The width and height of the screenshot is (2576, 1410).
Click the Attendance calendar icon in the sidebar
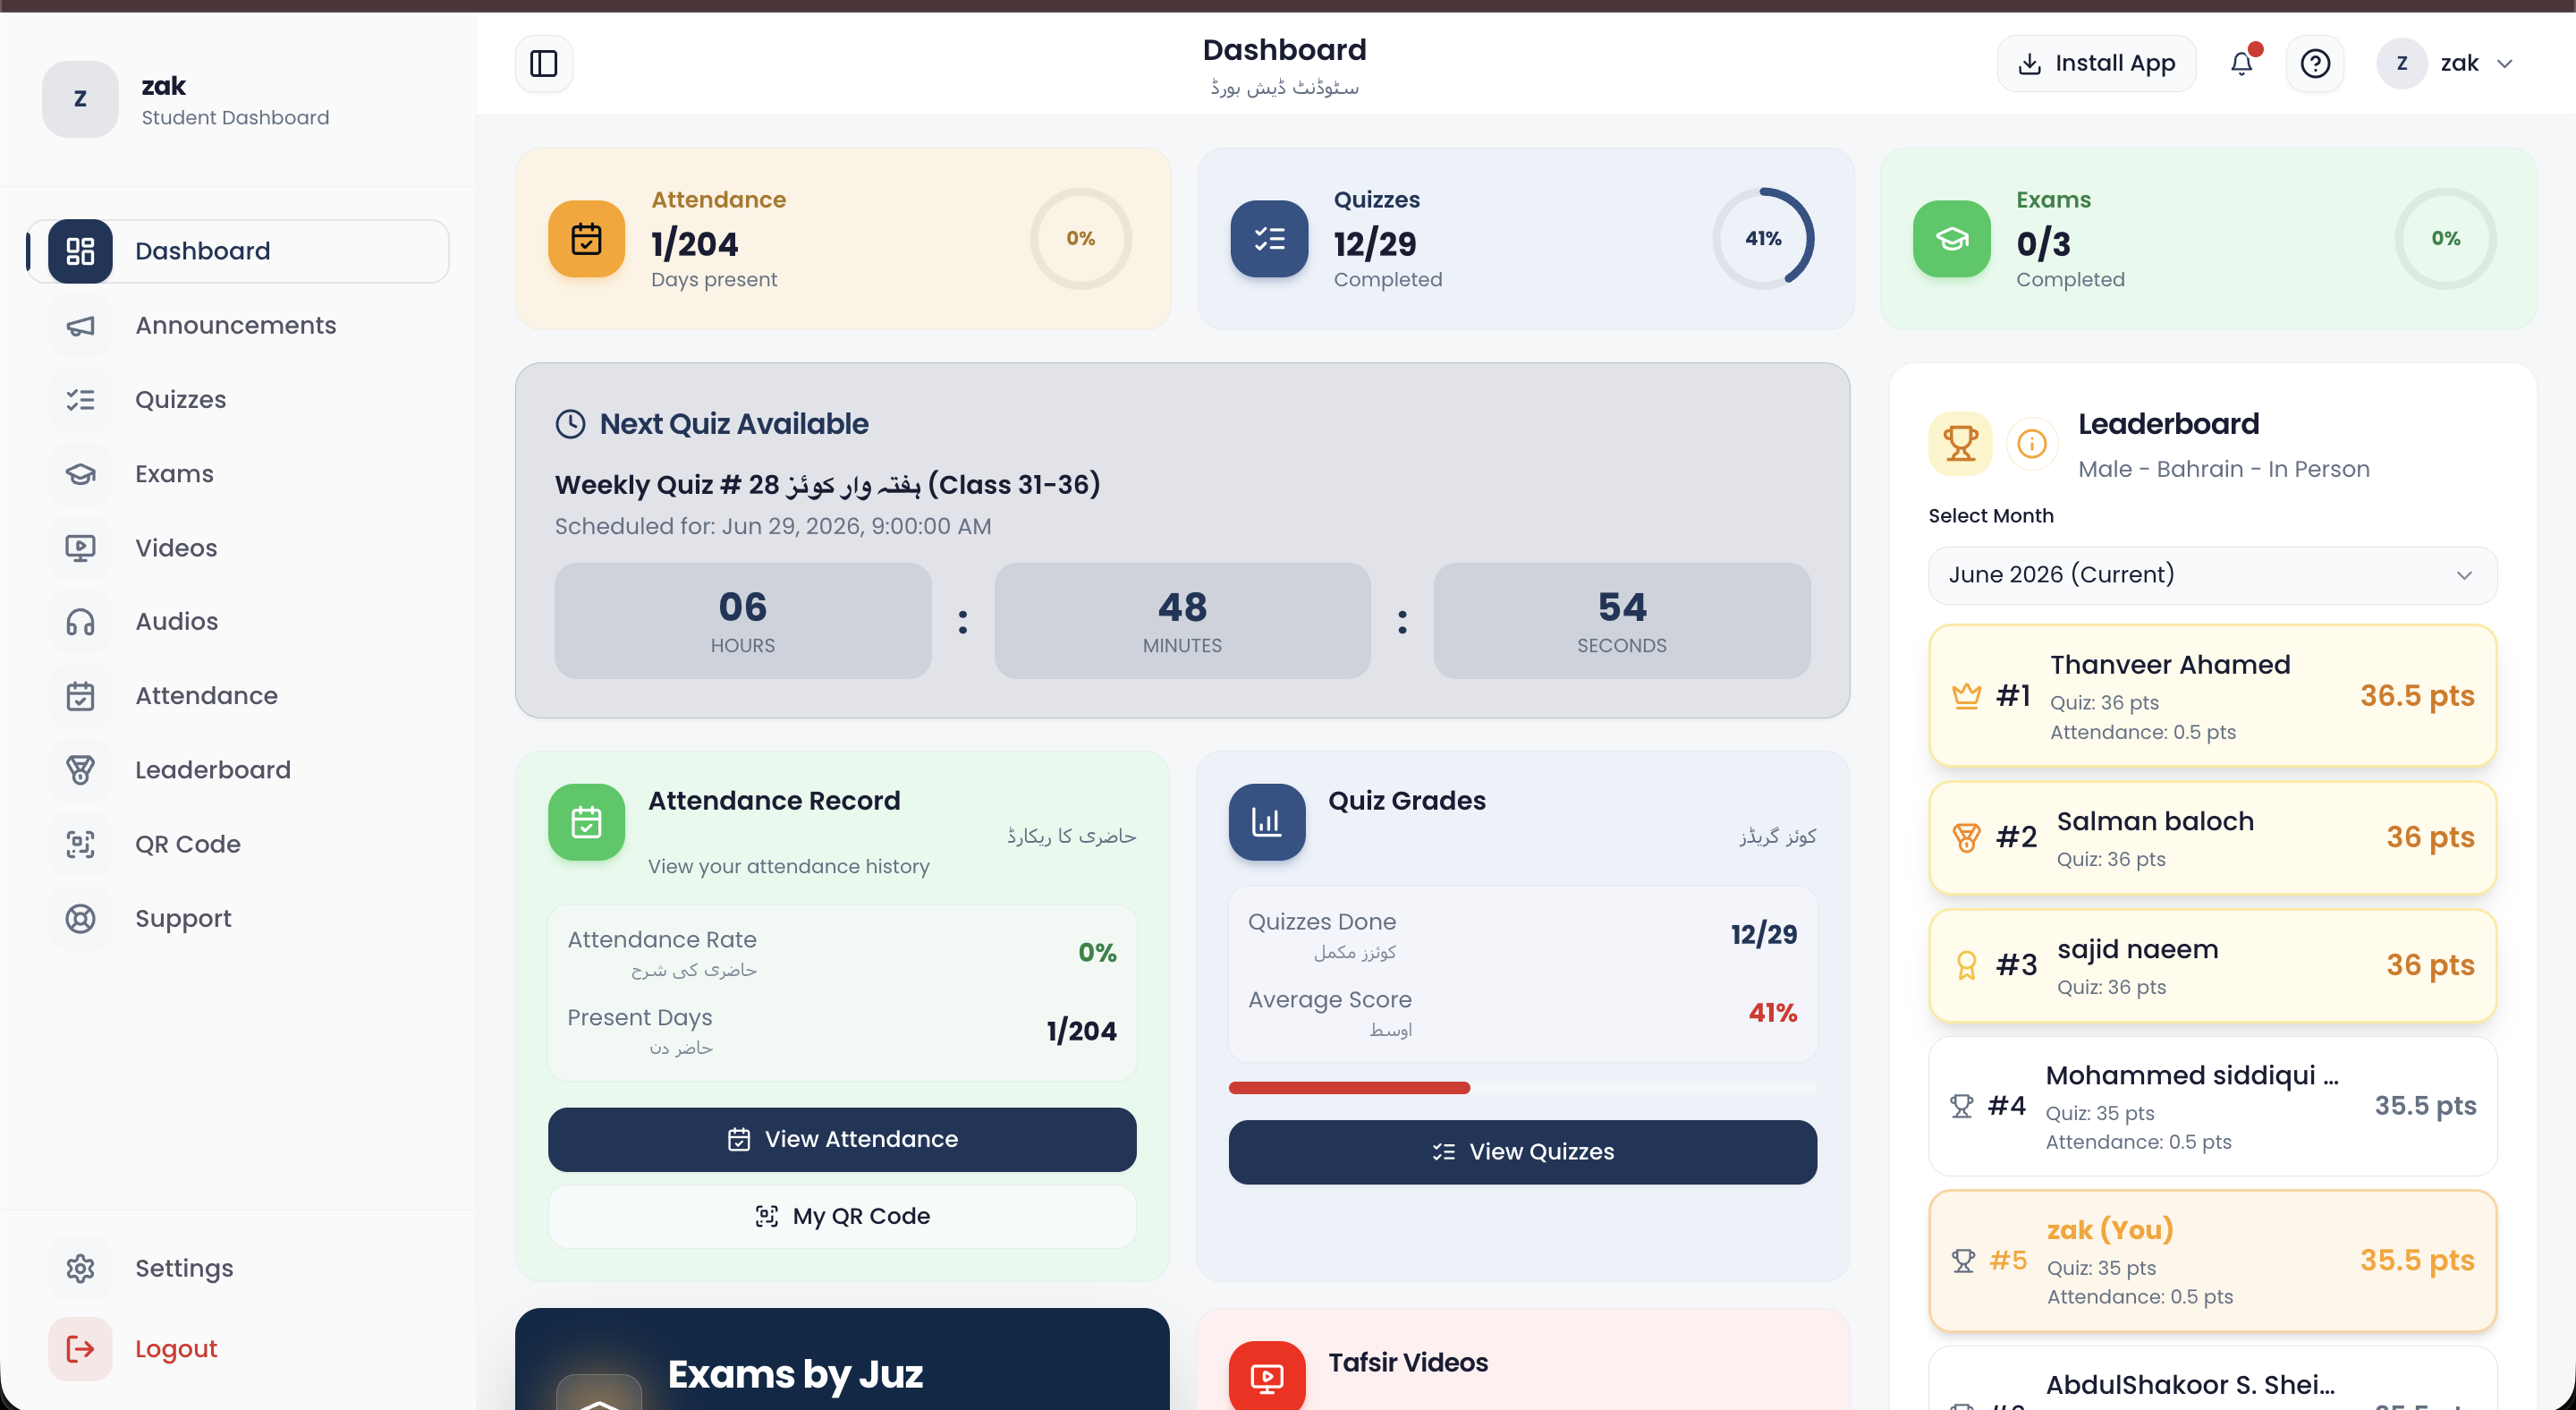tap(80, 696)
